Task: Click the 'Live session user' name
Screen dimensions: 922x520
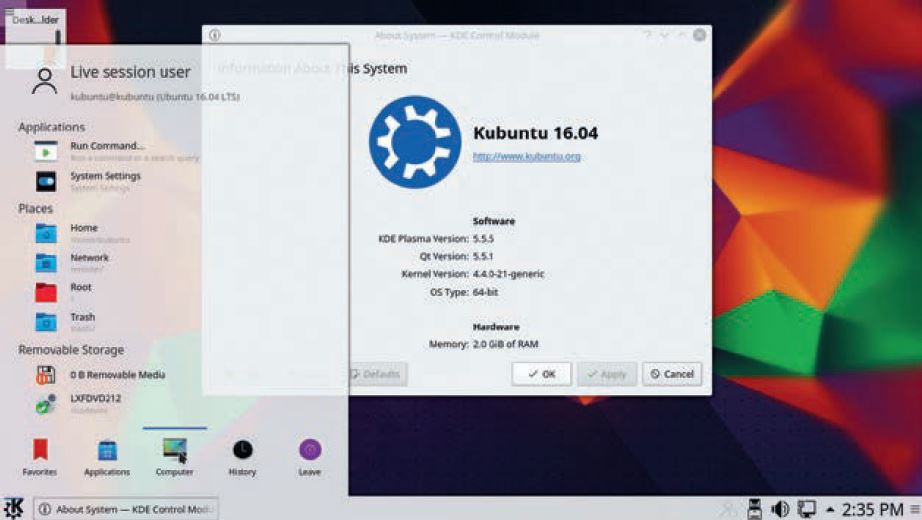Action: (131, 72)
